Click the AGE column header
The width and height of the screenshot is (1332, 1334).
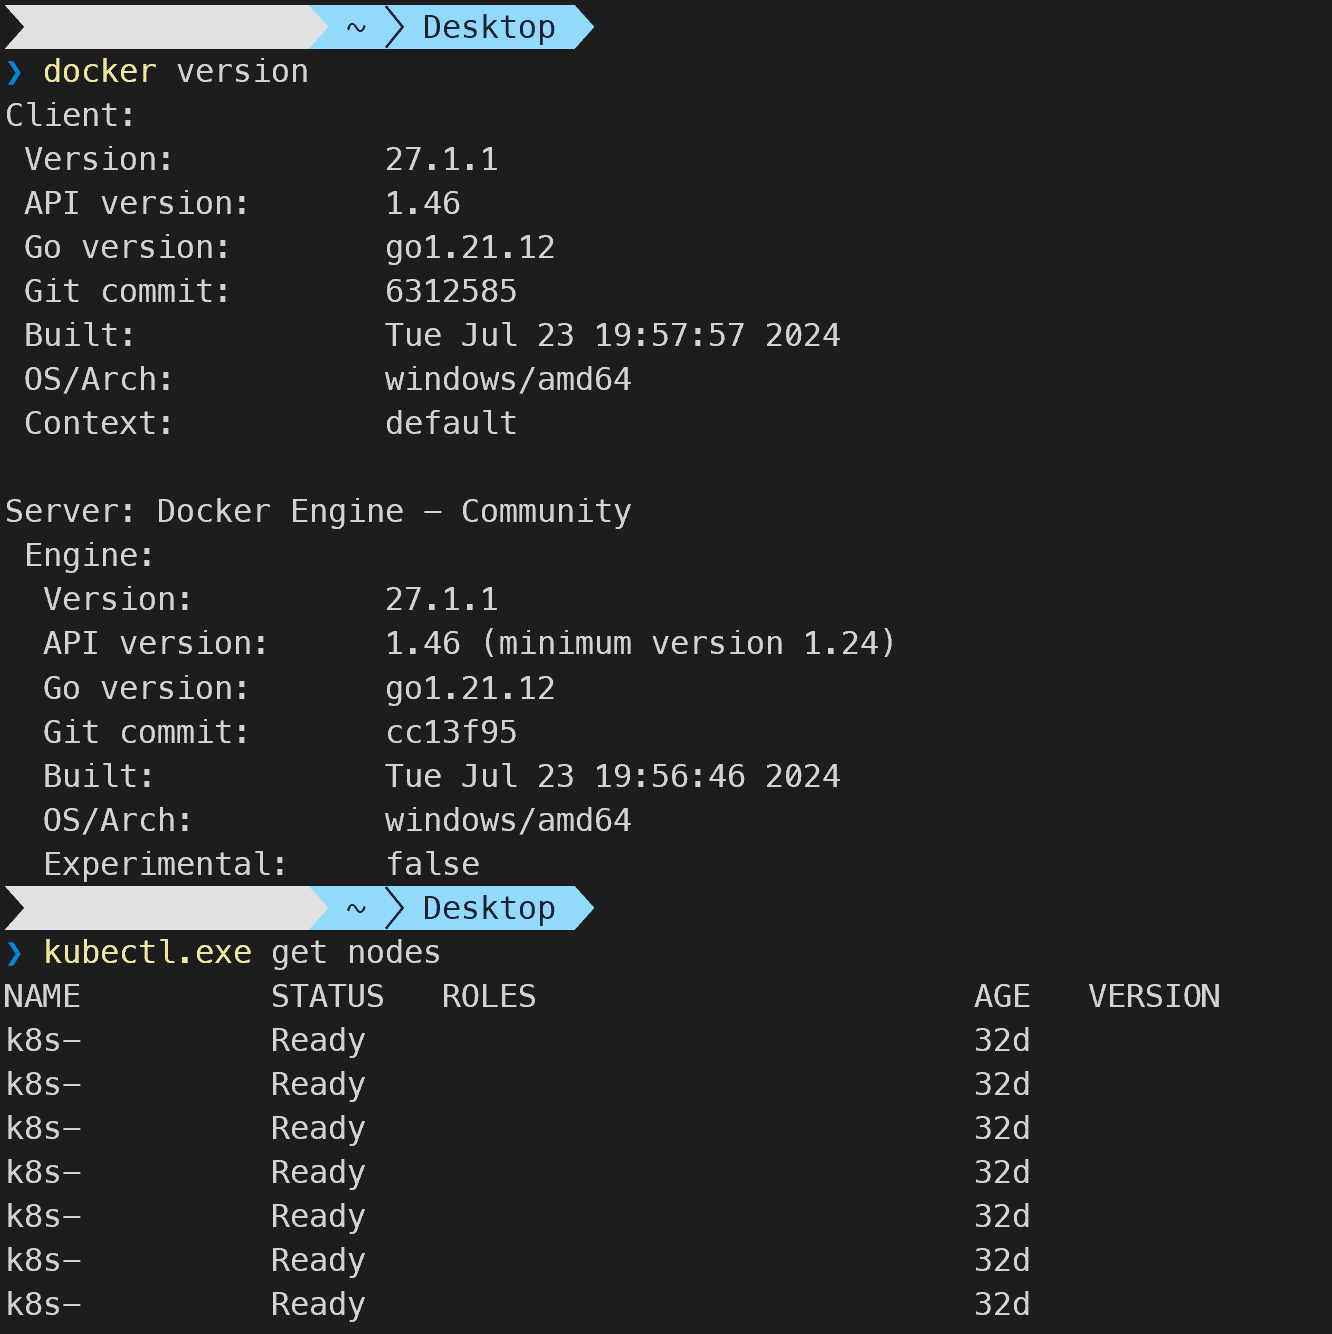pyautogui.click(x=1002, y=996)
